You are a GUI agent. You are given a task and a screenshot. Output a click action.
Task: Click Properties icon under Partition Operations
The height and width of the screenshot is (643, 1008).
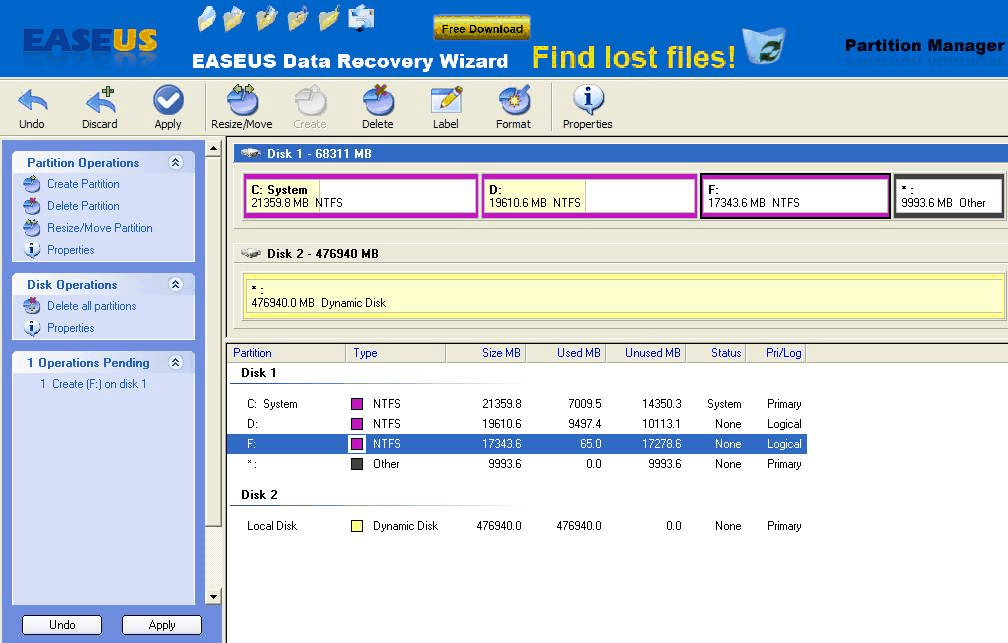(x=32, y=250)
